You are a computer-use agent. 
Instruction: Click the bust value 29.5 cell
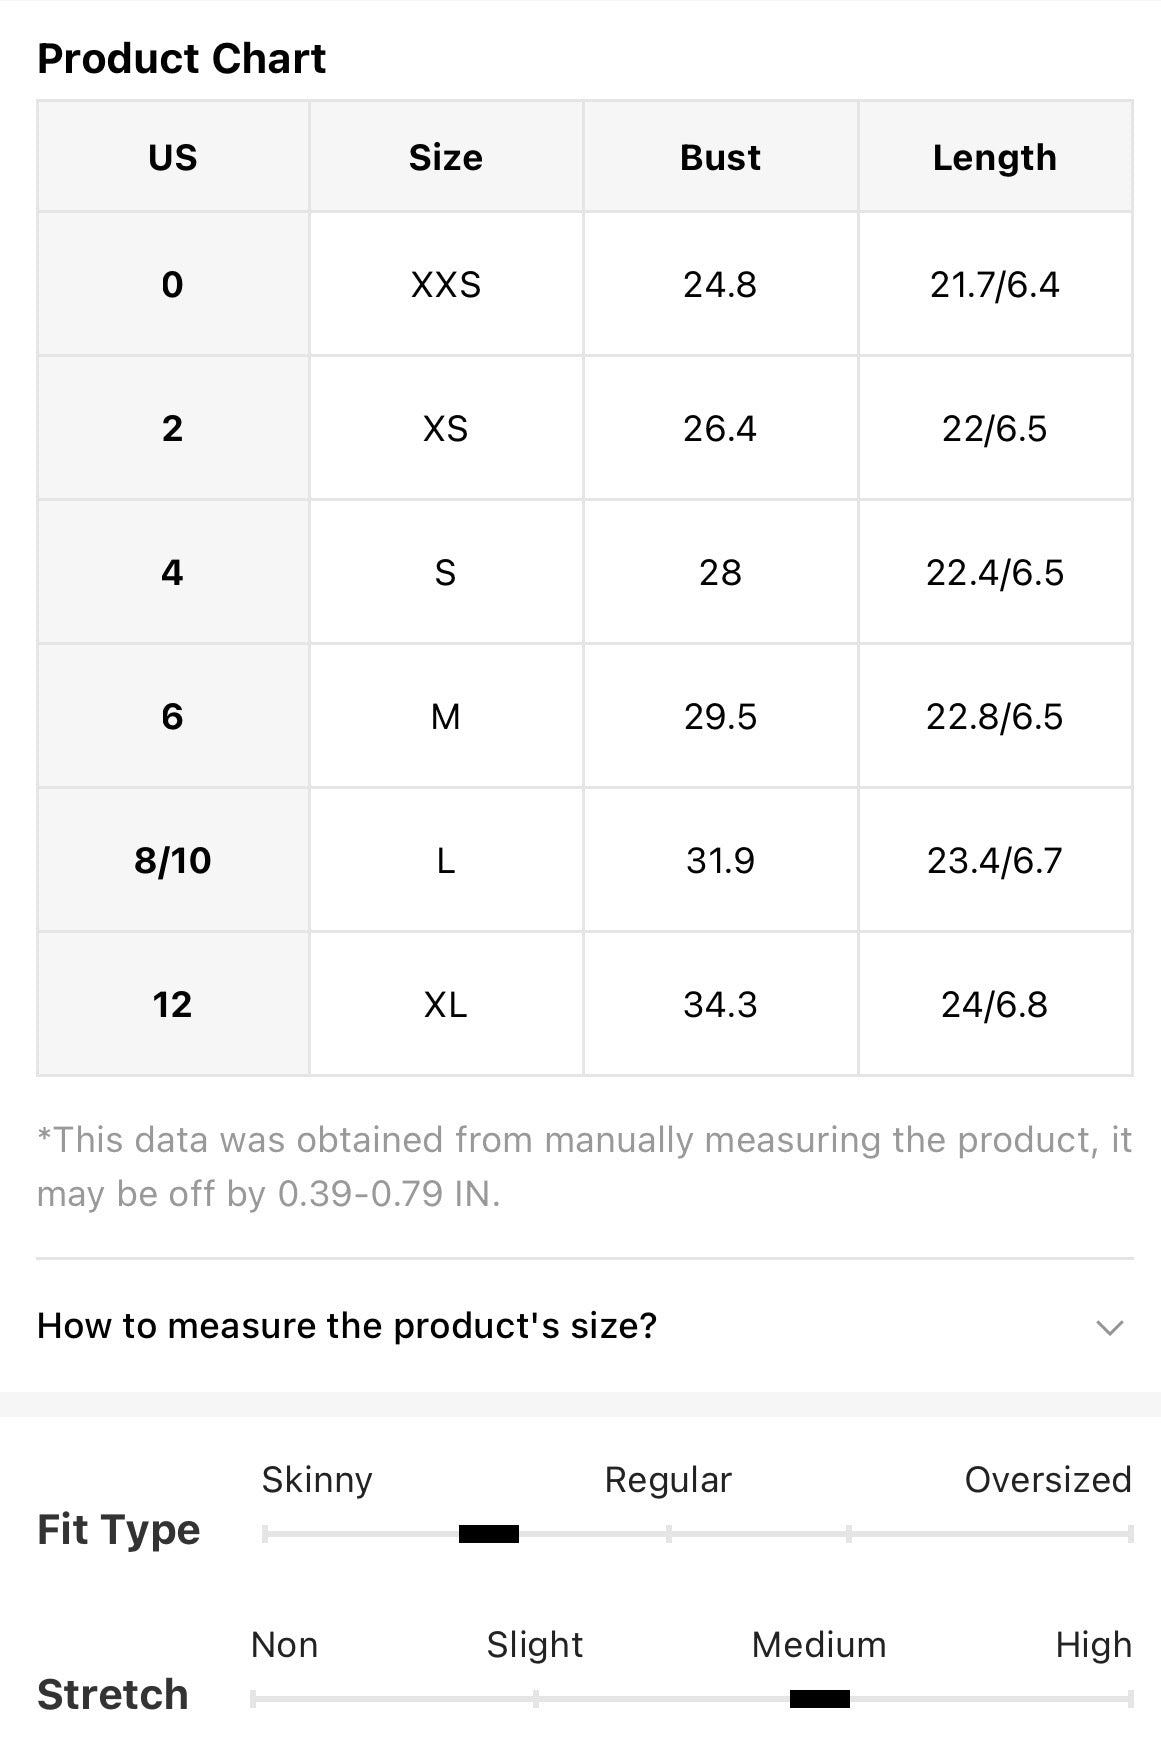[x=720, y=716]
